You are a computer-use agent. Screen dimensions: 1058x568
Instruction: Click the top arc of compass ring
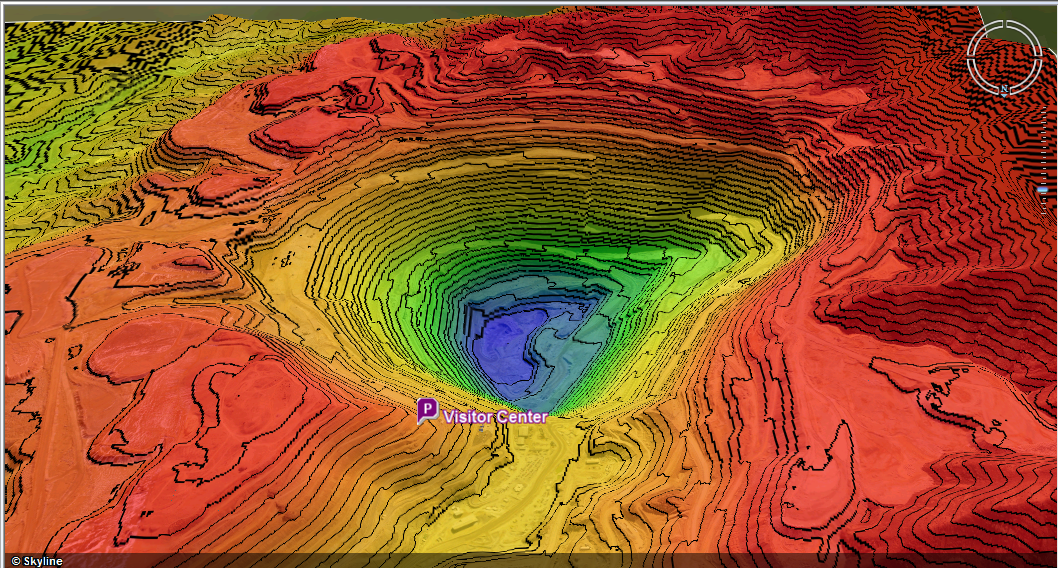[x=1003, y=25]
